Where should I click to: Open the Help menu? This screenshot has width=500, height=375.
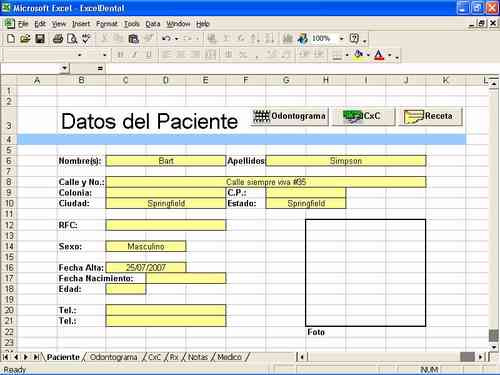point(202,24)
